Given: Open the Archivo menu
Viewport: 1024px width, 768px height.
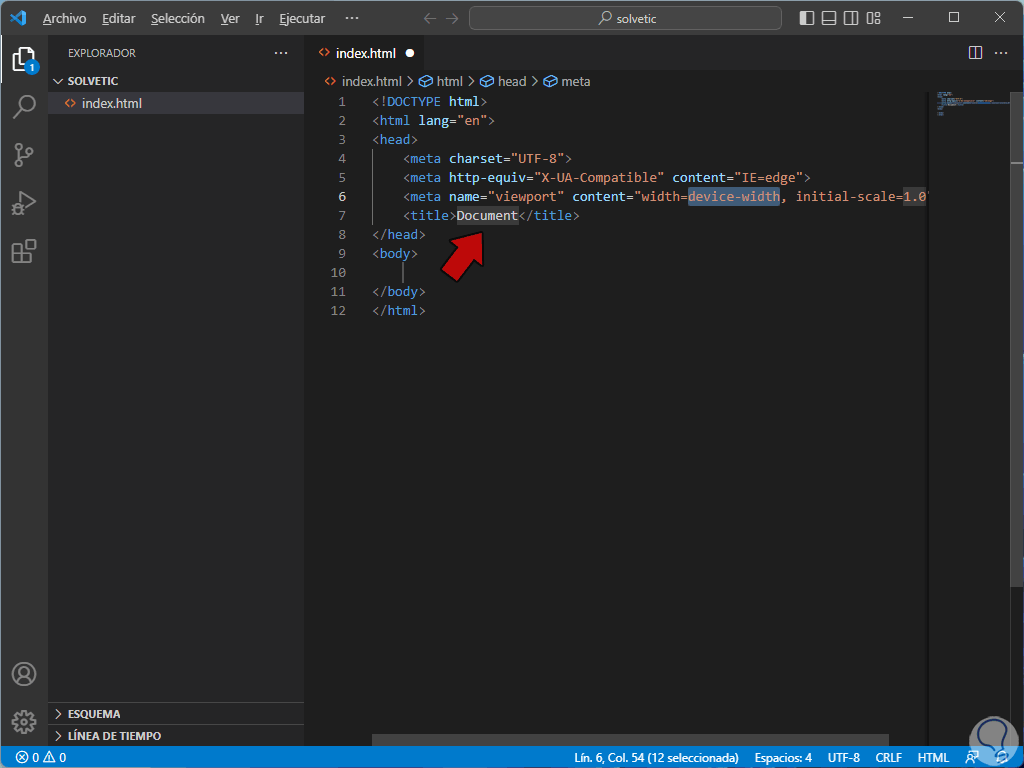Looking at the screenshot, I should point(64,18).
